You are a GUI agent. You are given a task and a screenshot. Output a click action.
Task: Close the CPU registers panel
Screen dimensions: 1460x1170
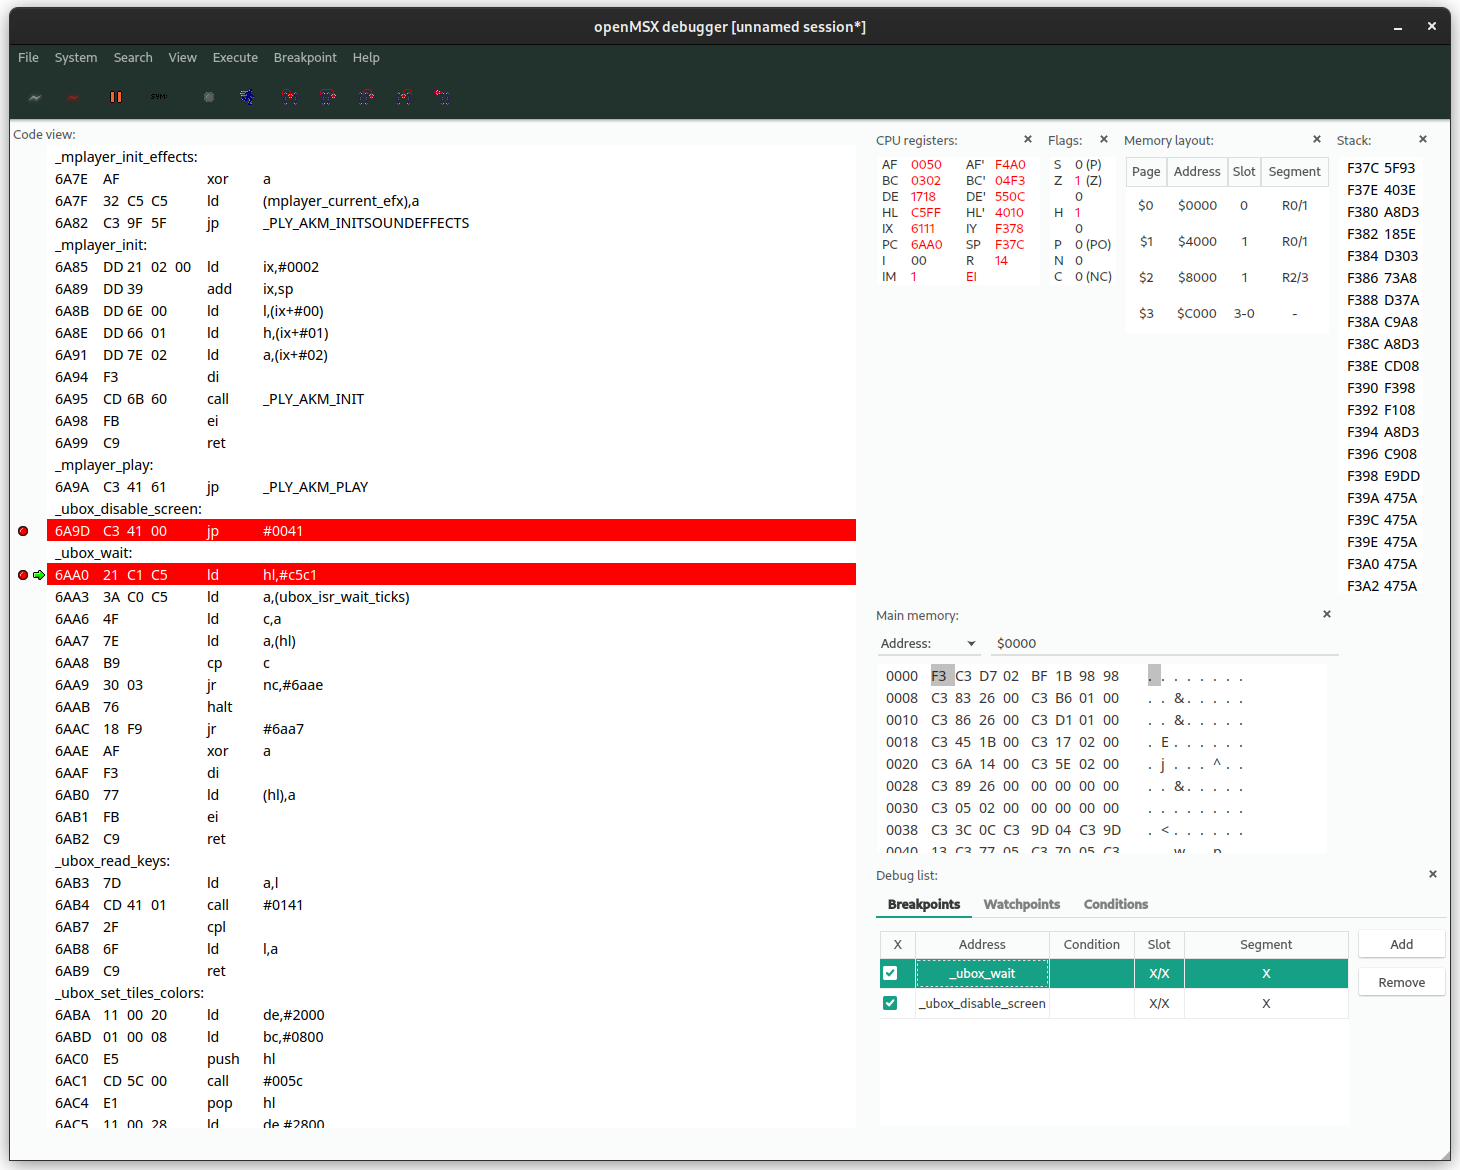[1027, 139]
